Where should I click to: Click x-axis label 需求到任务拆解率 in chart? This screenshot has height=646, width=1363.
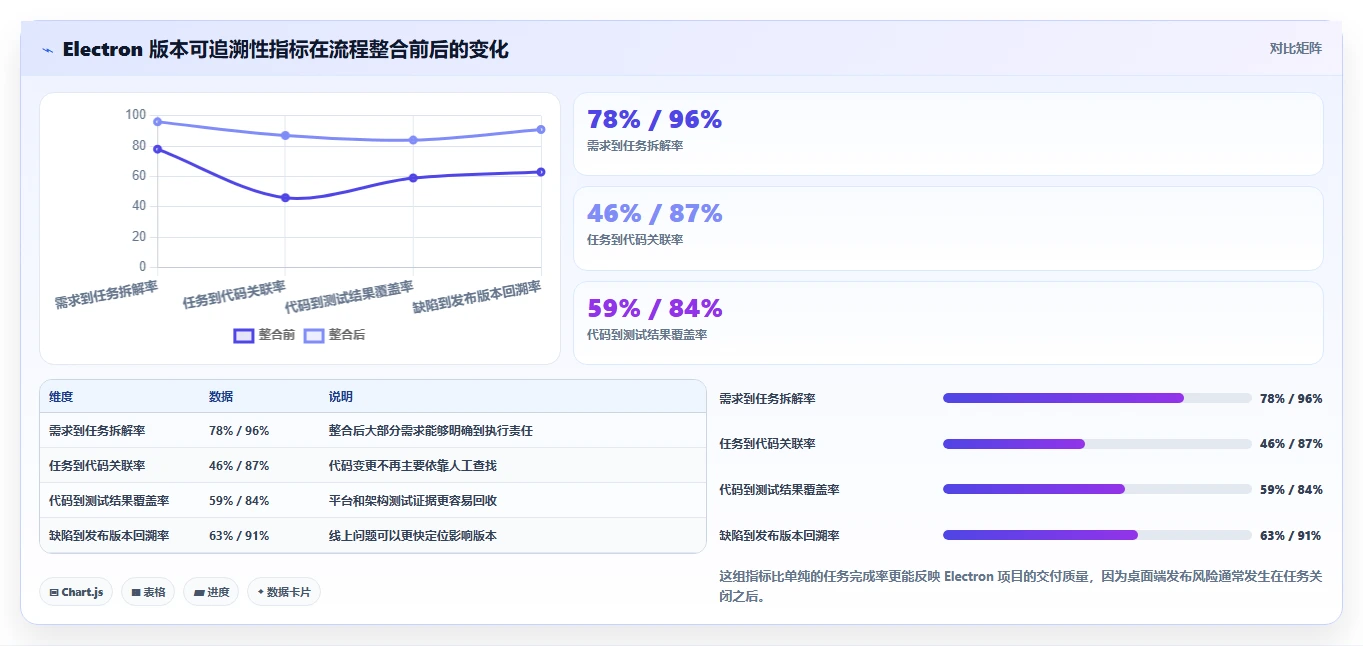(106, 294)
